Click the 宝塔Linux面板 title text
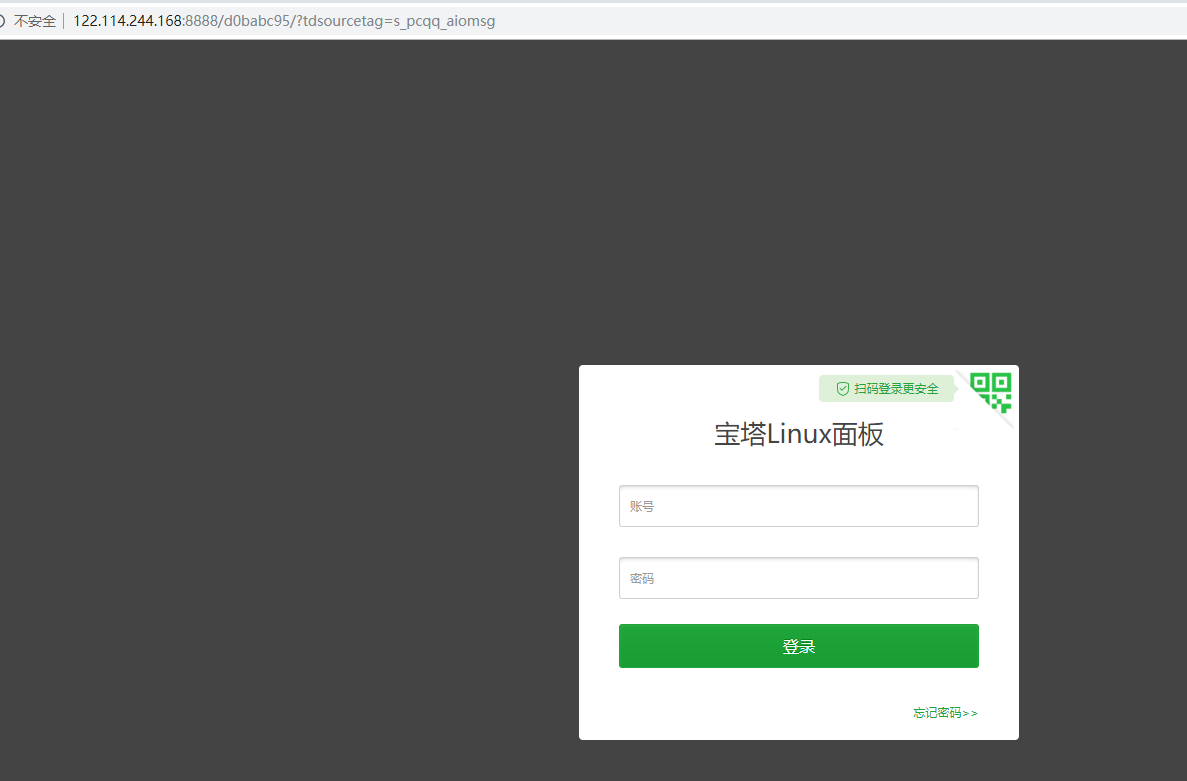 (799, 435)
